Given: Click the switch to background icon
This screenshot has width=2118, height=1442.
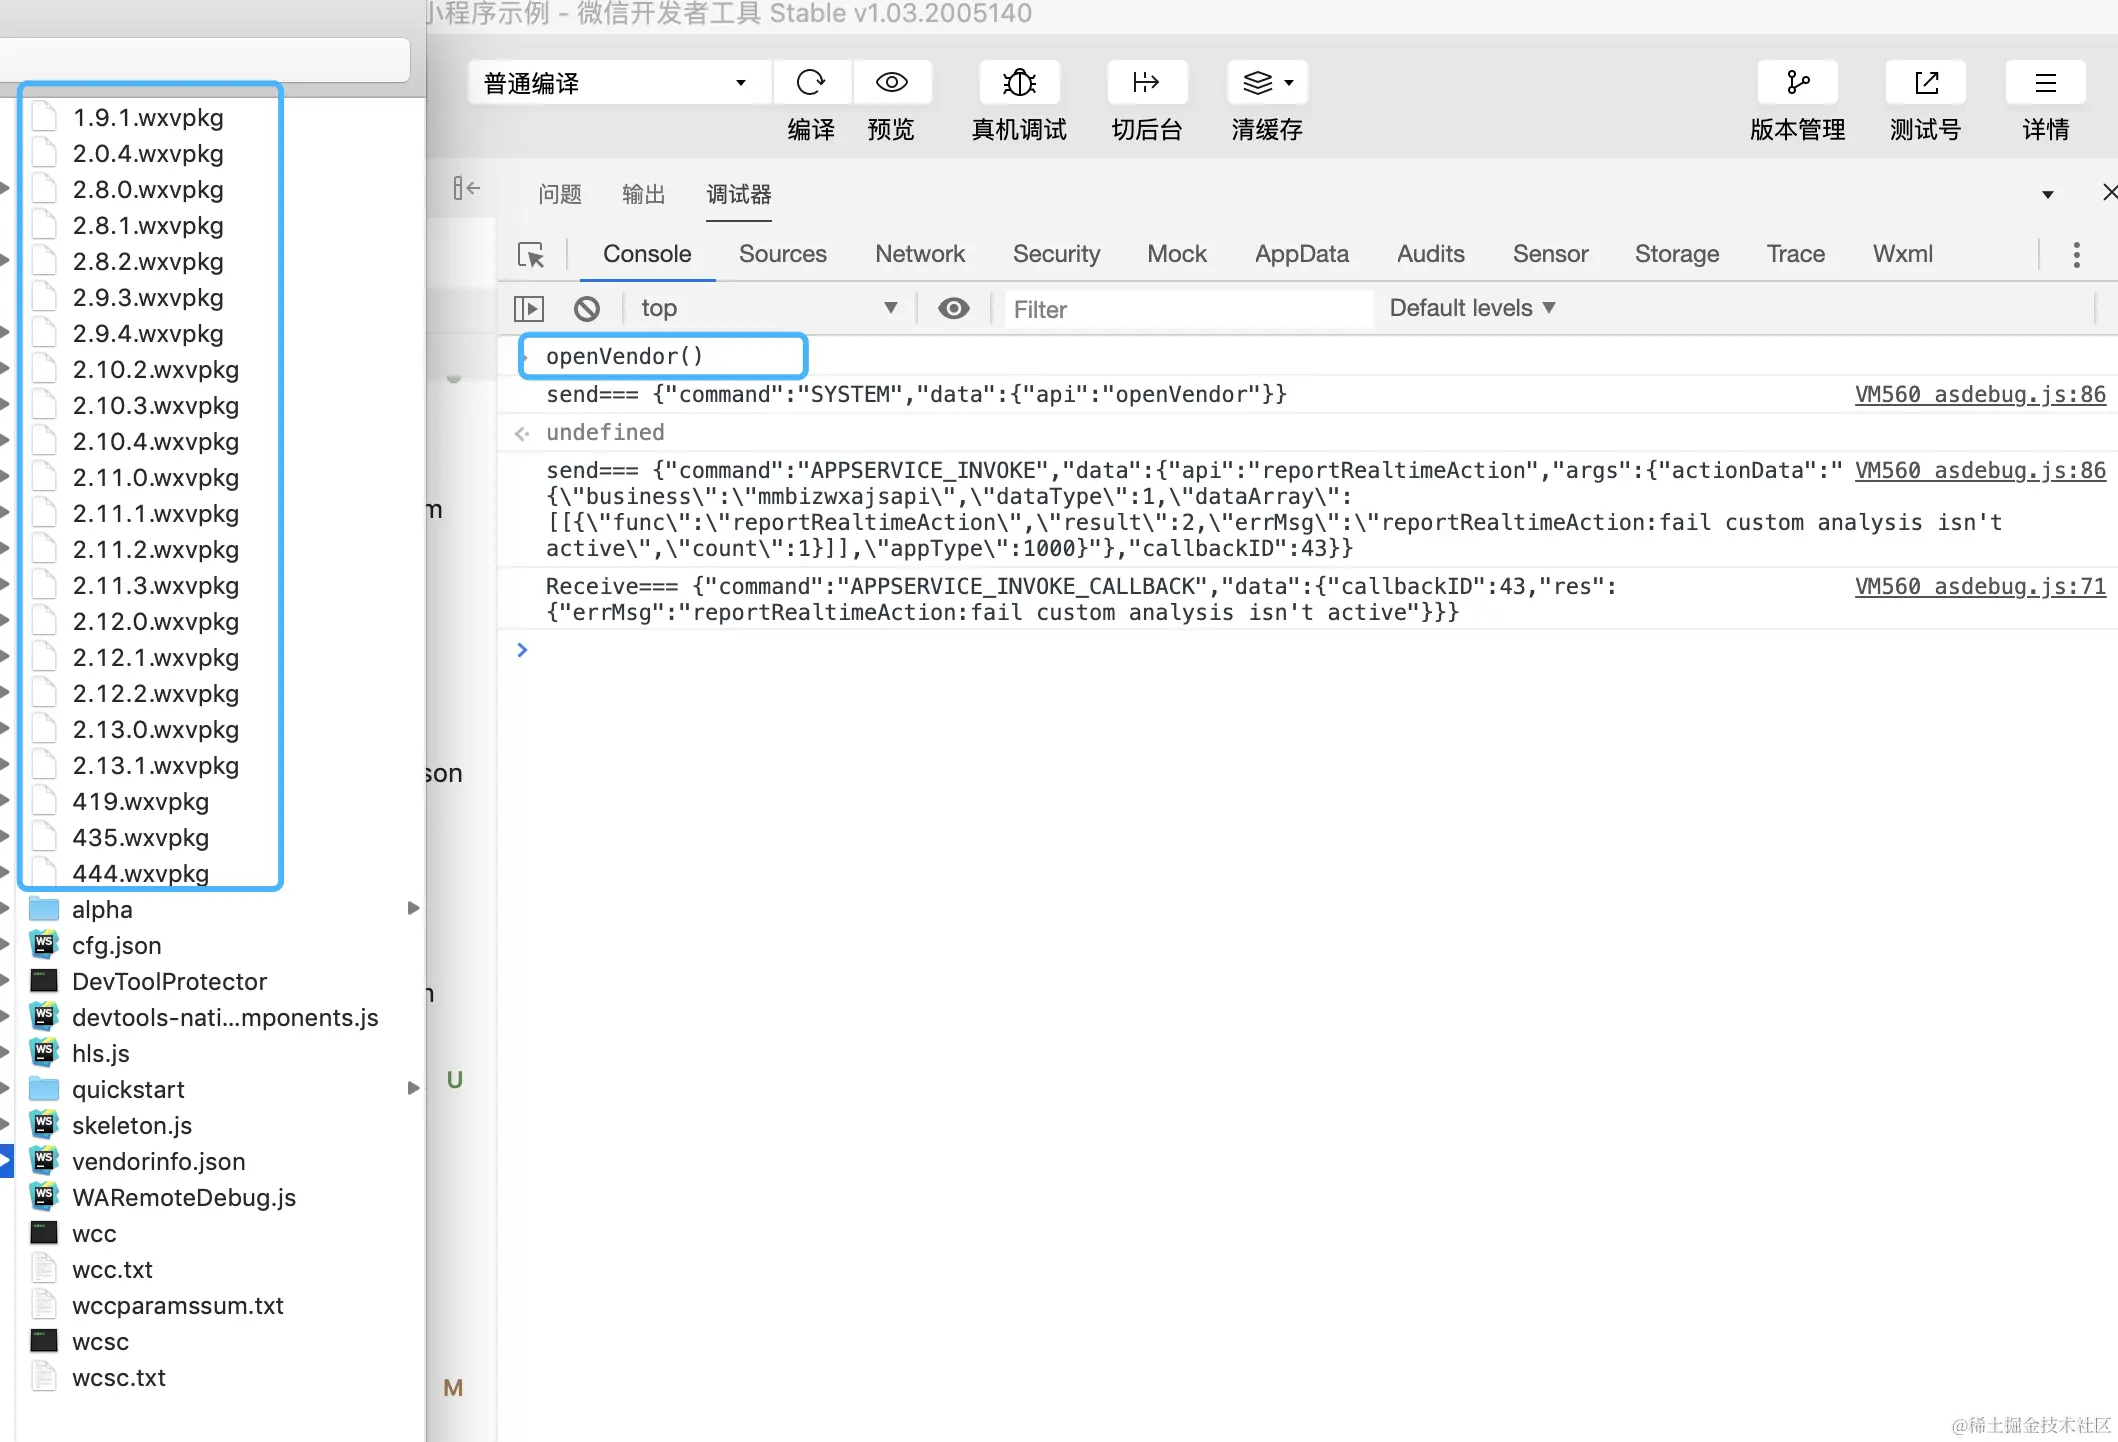Looking at the screenshot, I should click(1146, 82).
